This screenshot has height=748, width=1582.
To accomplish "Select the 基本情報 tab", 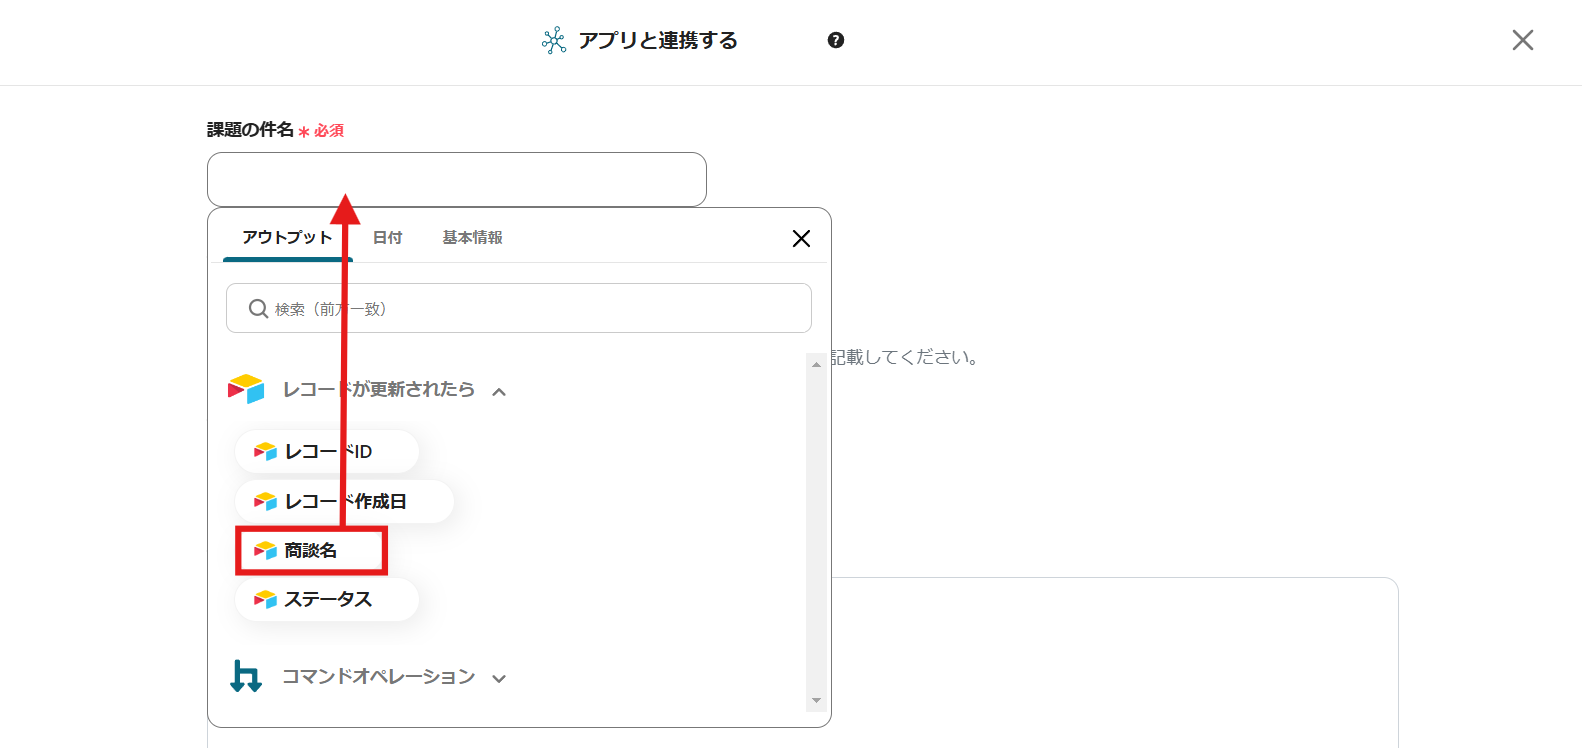I will point(472,238).
